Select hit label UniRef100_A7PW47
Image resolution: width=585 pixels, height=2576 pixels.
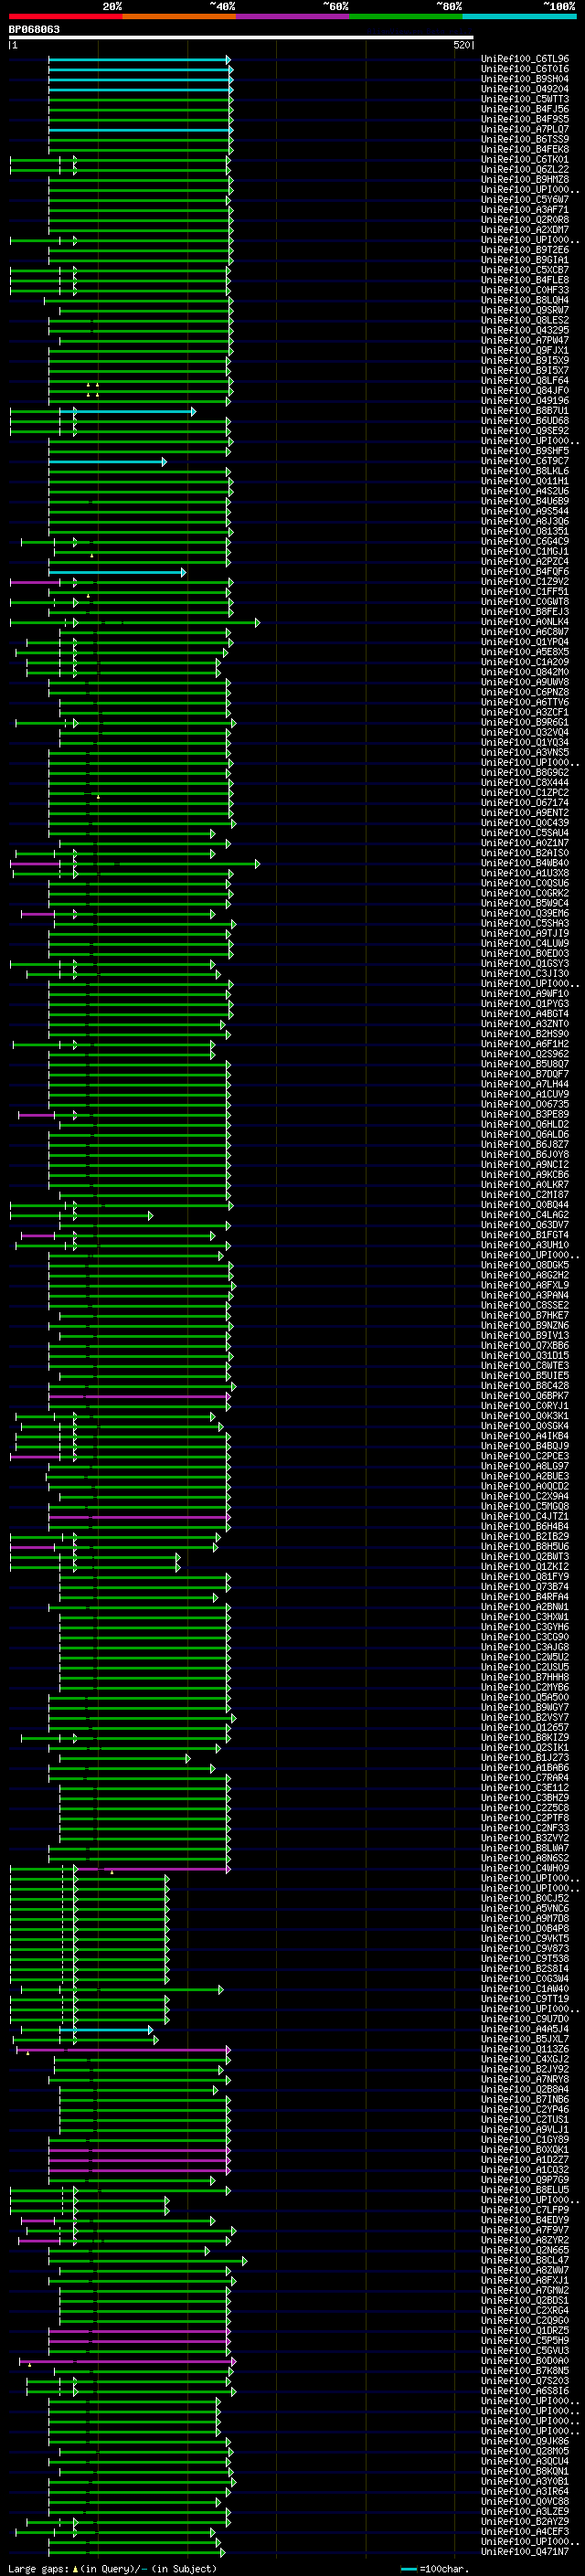(525, 341)
